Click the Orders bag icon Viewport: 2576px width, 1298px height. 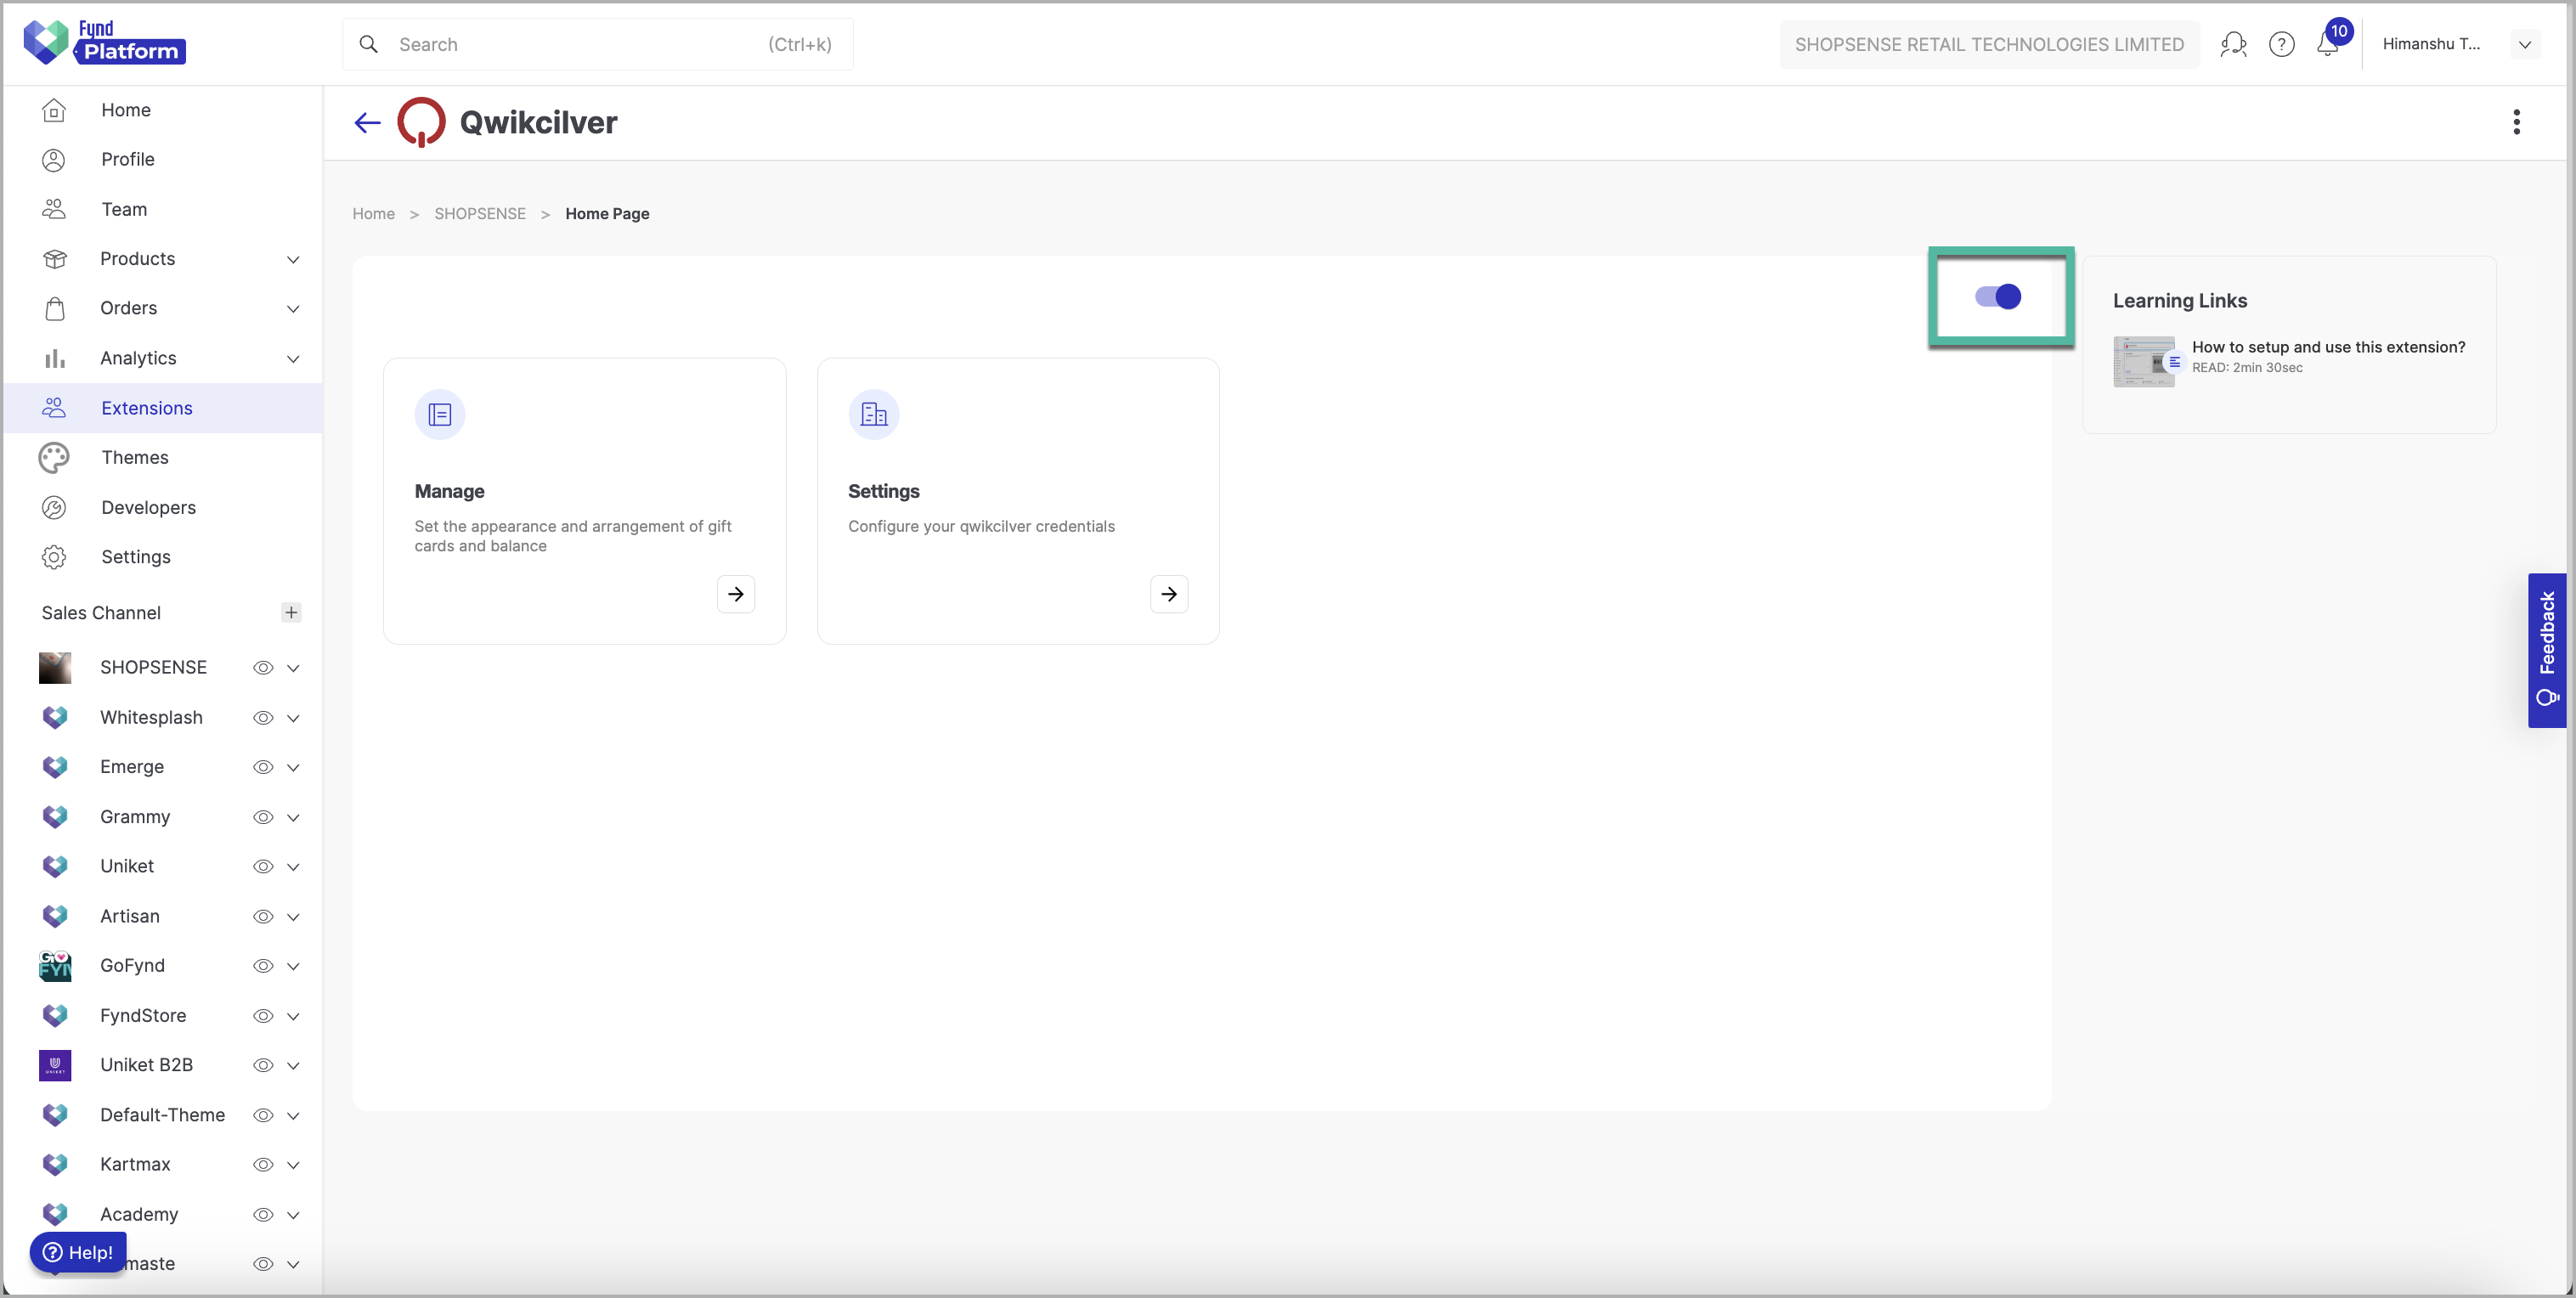pos(55,308)
